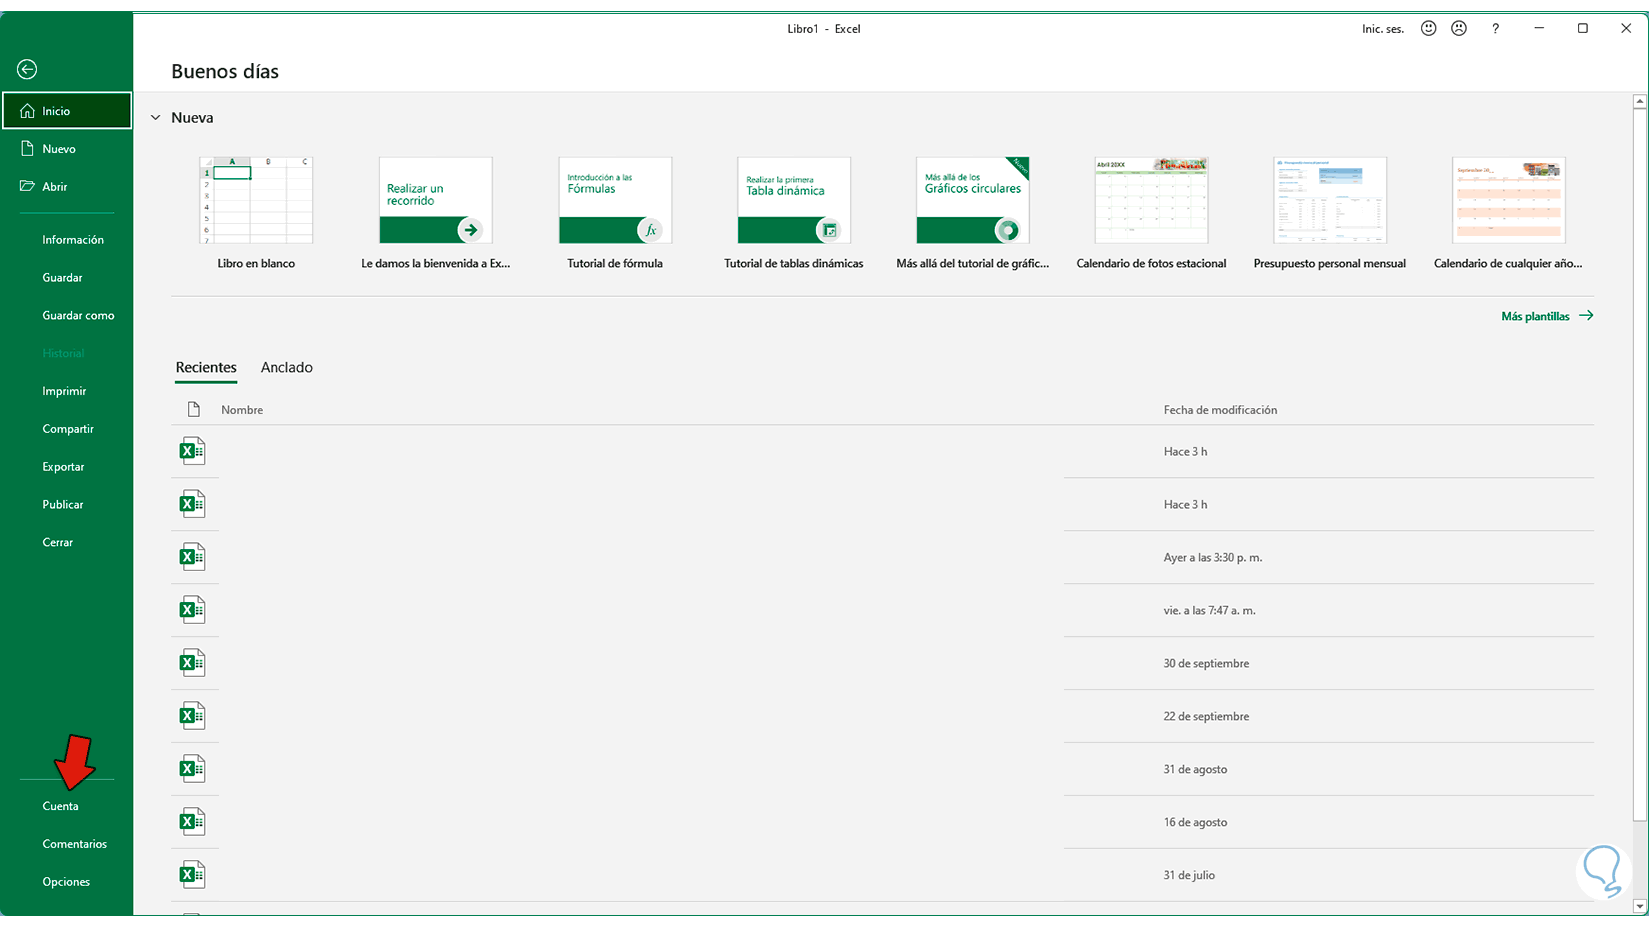This screenshot has width=1649, height=928.
Task: Open the Tutorial de fórmula template
Action: 615,212
